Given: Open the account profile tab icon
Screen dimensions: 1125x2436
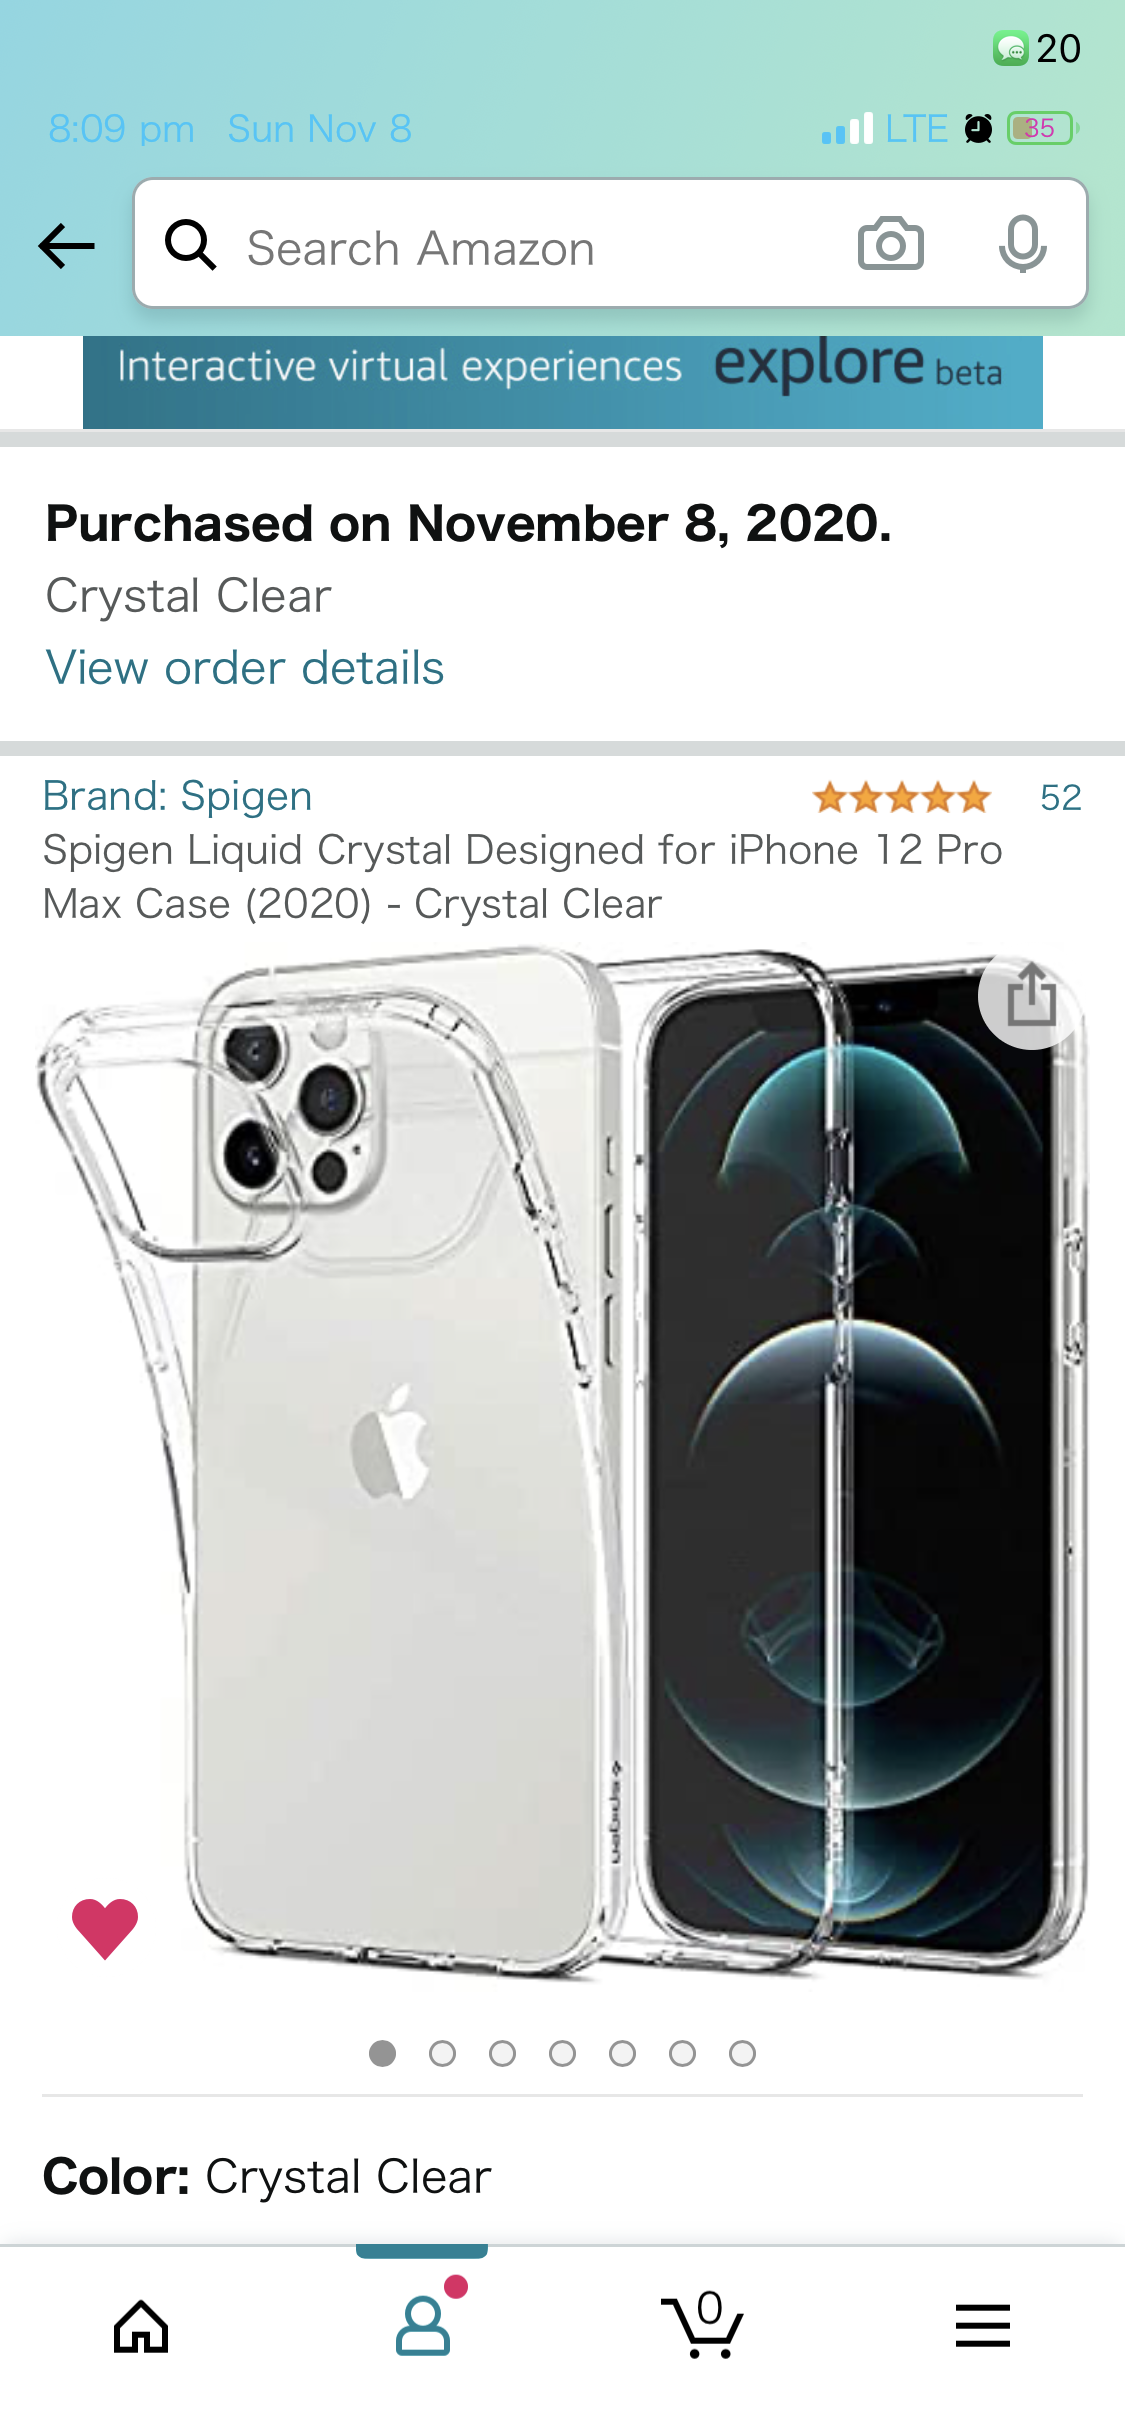Looking at the screenshot, I should [x=424, y=2325].
